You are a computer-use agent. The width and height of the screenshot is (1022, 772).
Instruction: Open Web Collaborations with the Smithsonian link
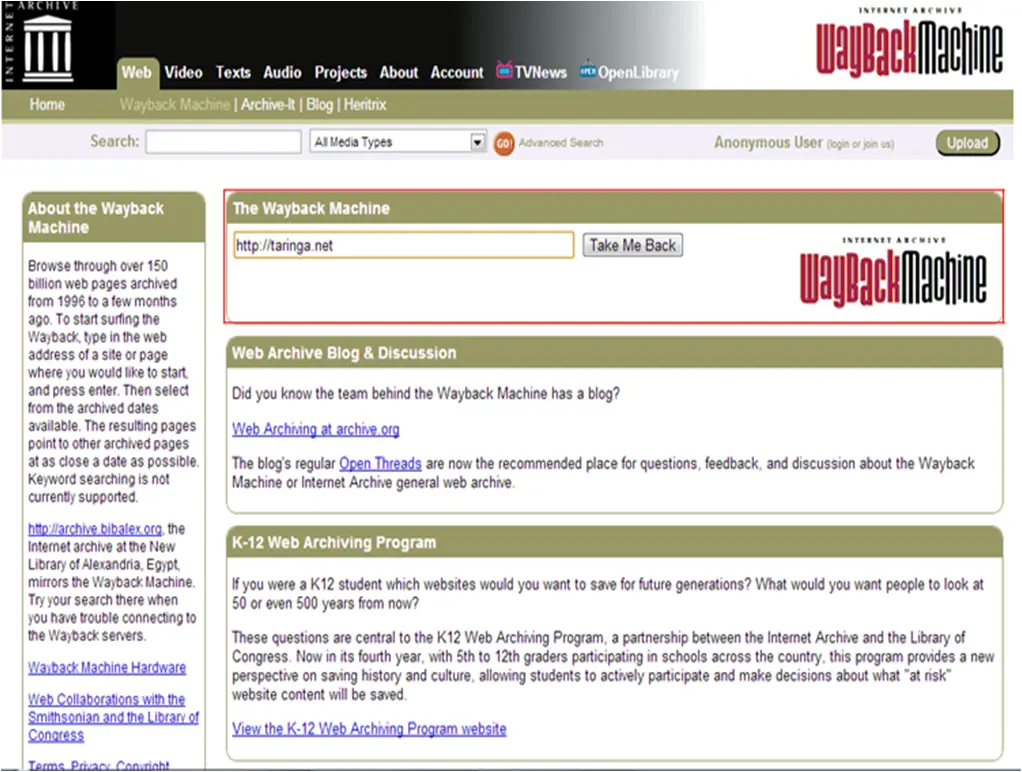tap(113, 717)
